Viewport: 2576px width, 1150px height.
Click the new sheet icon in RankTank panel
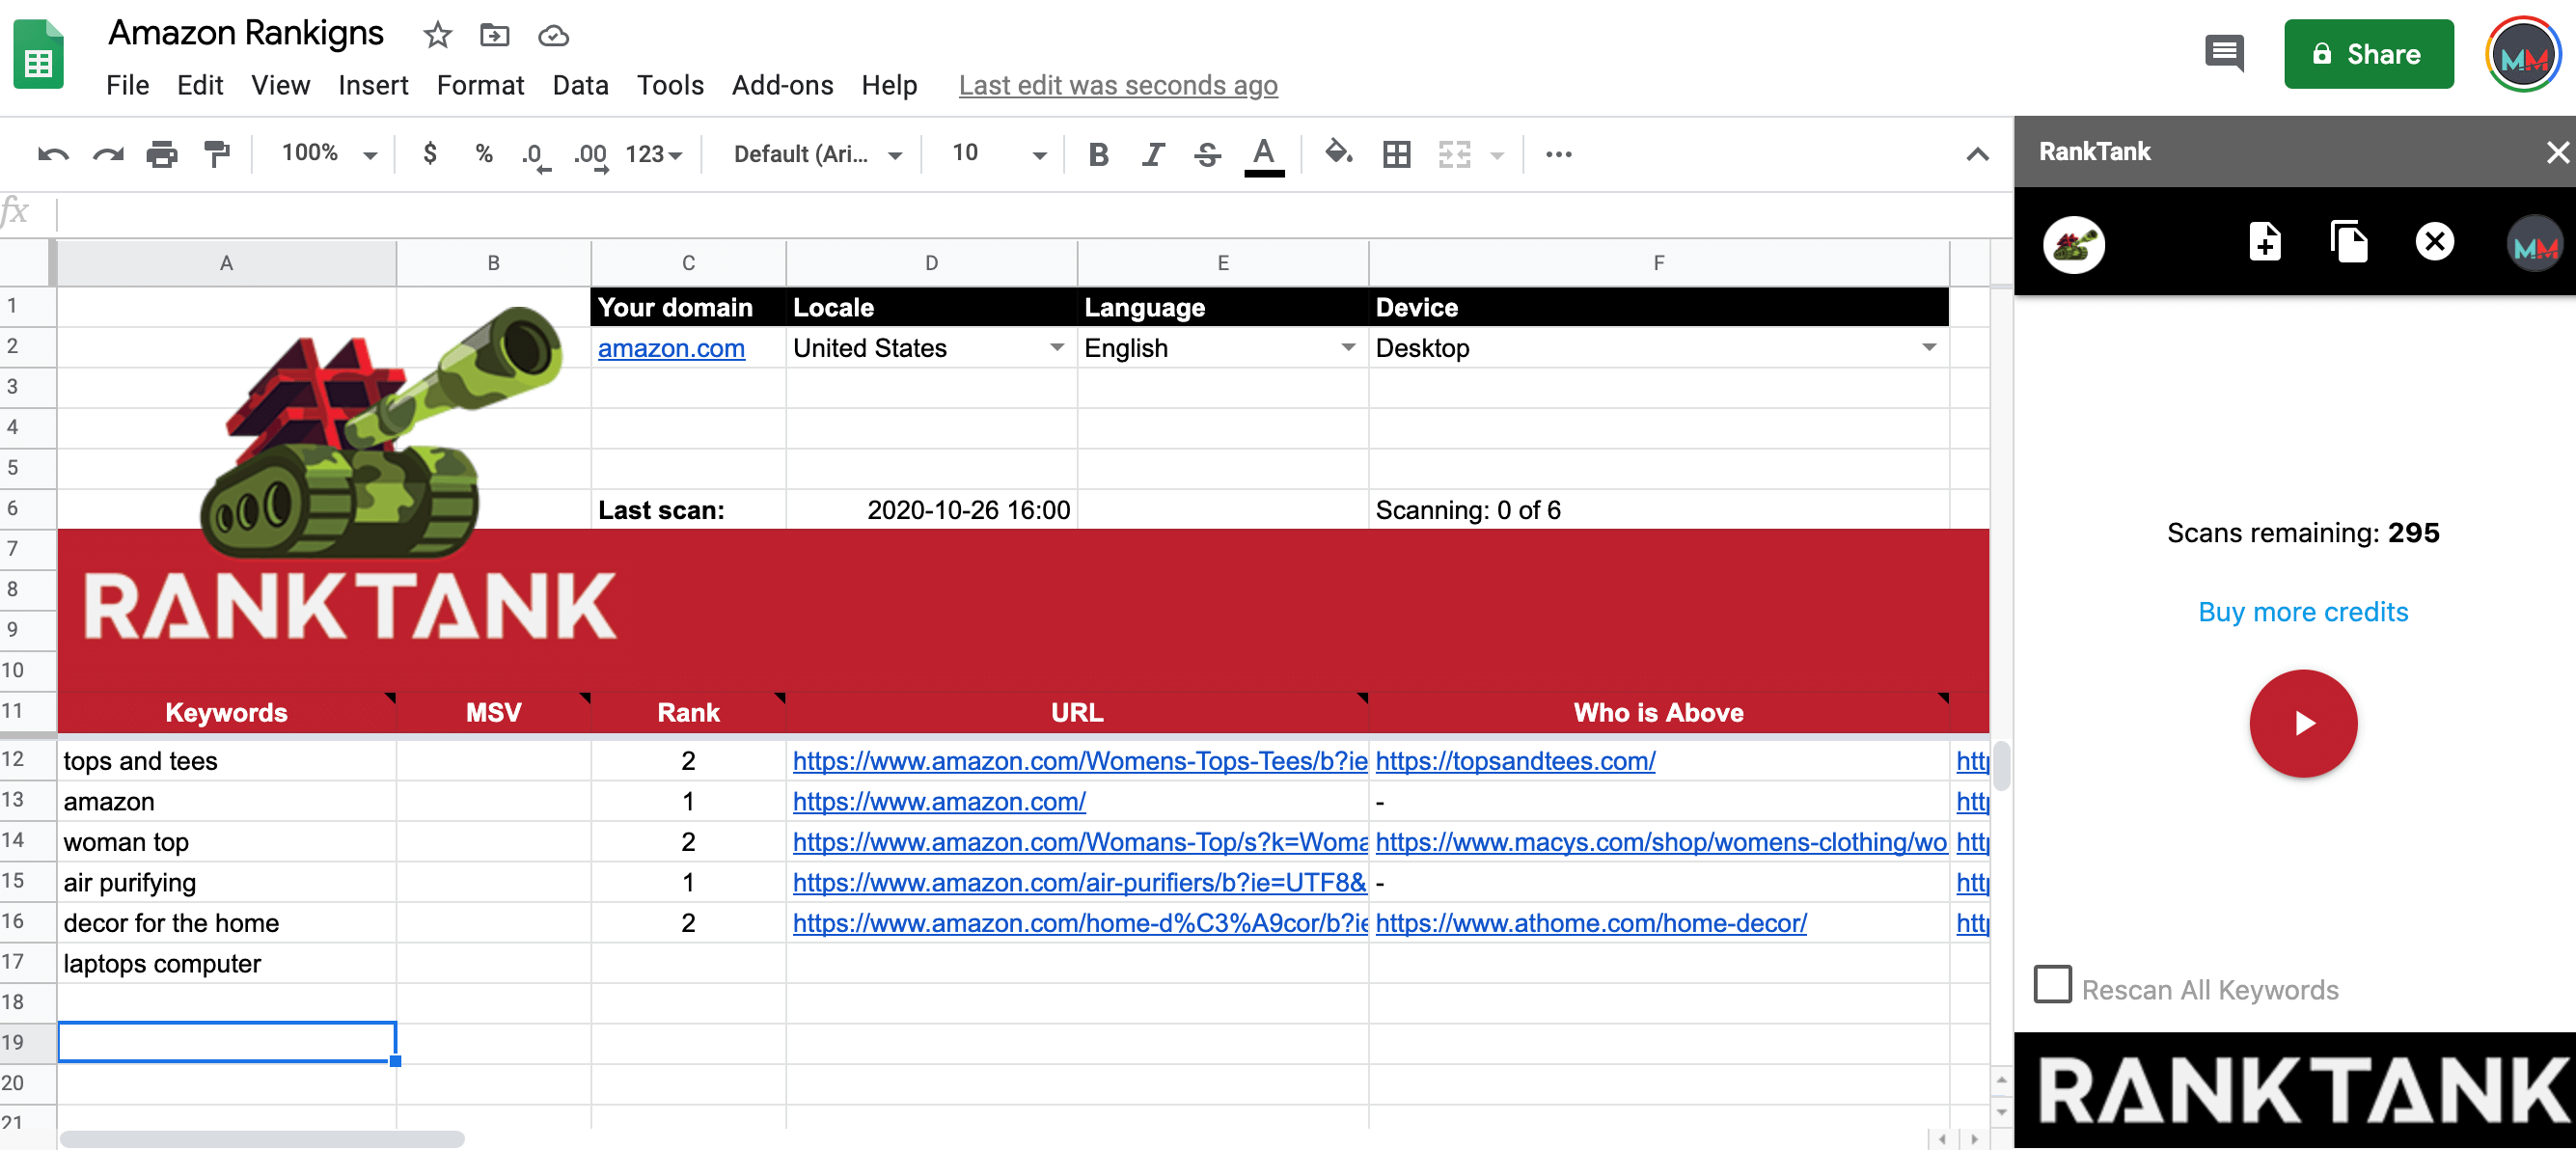pyautogui.click(x=2265, y=242)
